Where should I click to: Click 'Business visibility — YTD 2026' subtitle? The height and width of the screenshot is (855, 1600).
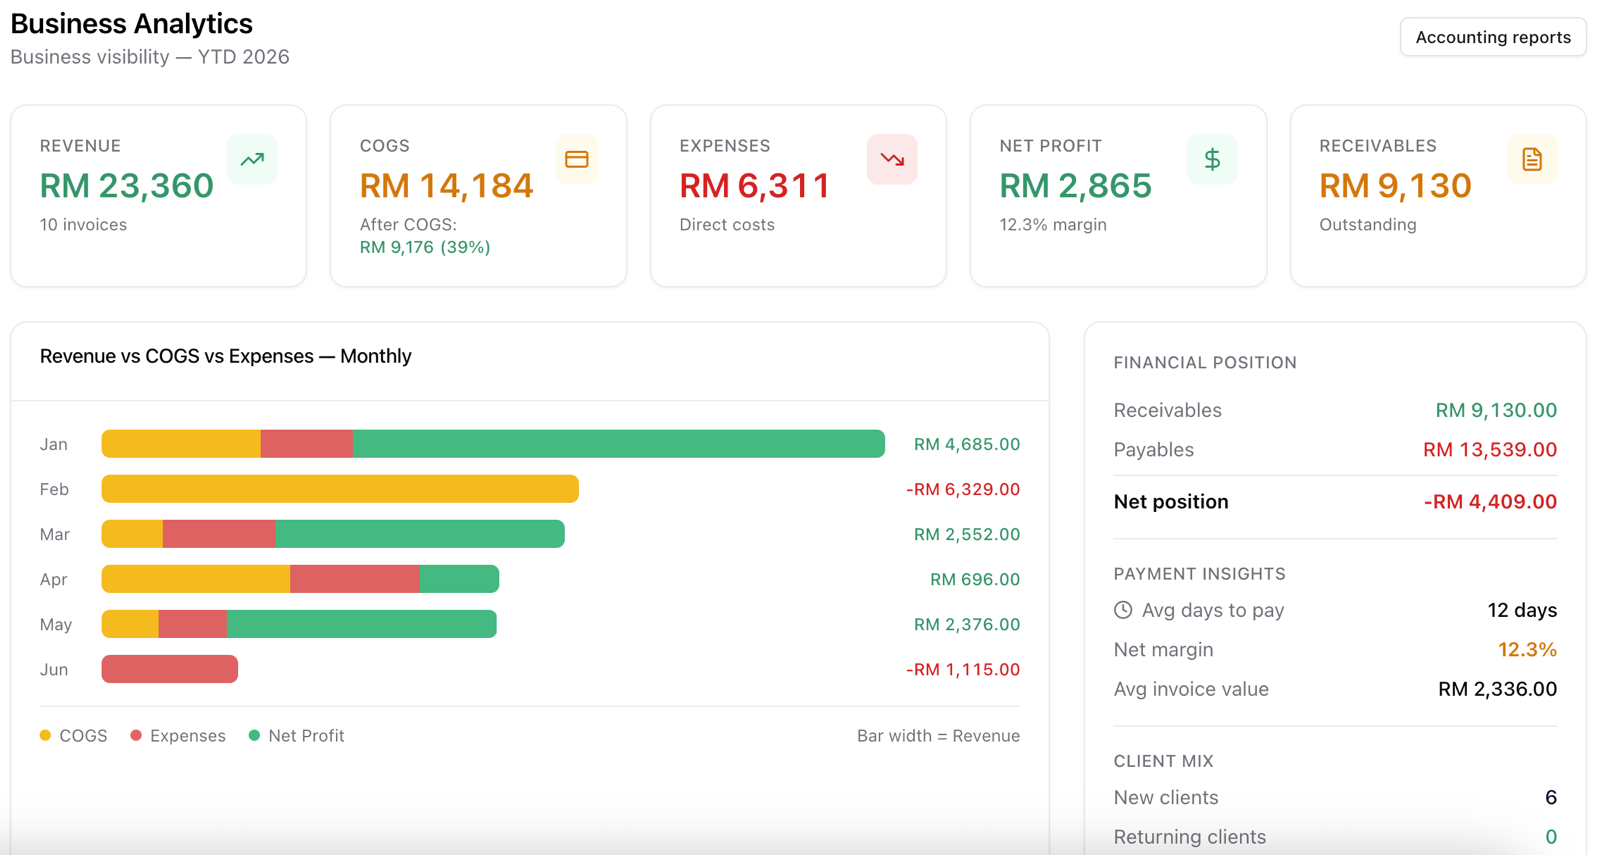coord(150,57)
